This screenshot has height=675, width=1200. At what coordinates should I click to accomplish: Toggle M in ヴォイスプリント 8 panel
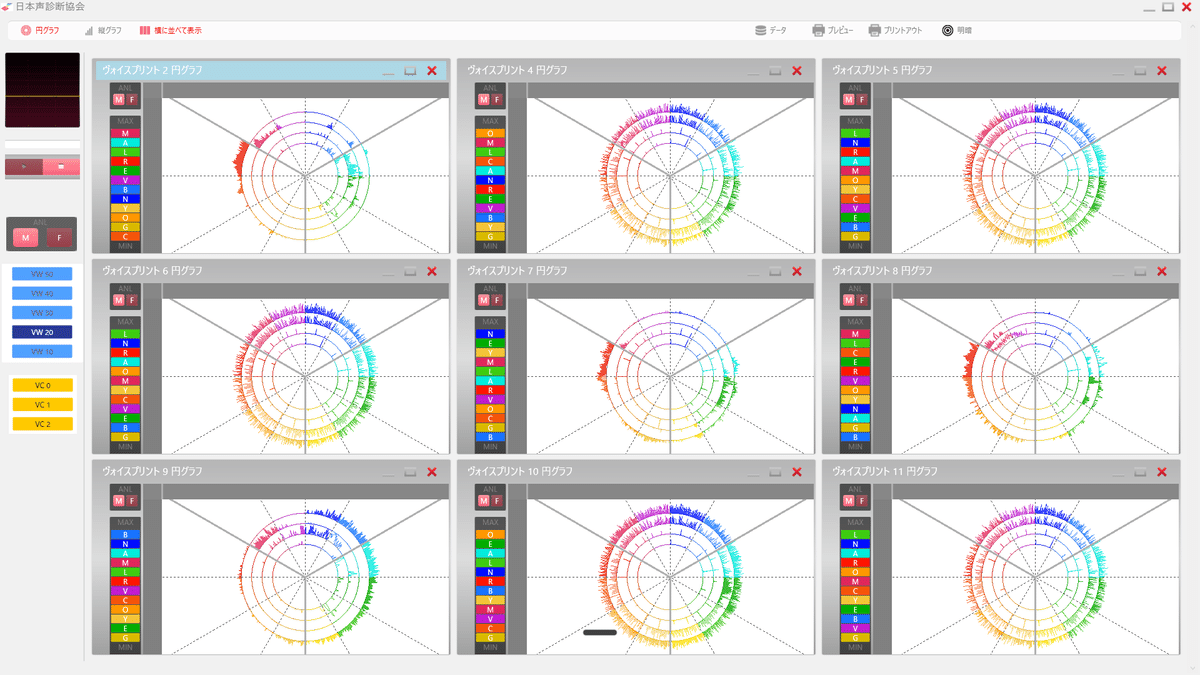(x=849, y=300)
